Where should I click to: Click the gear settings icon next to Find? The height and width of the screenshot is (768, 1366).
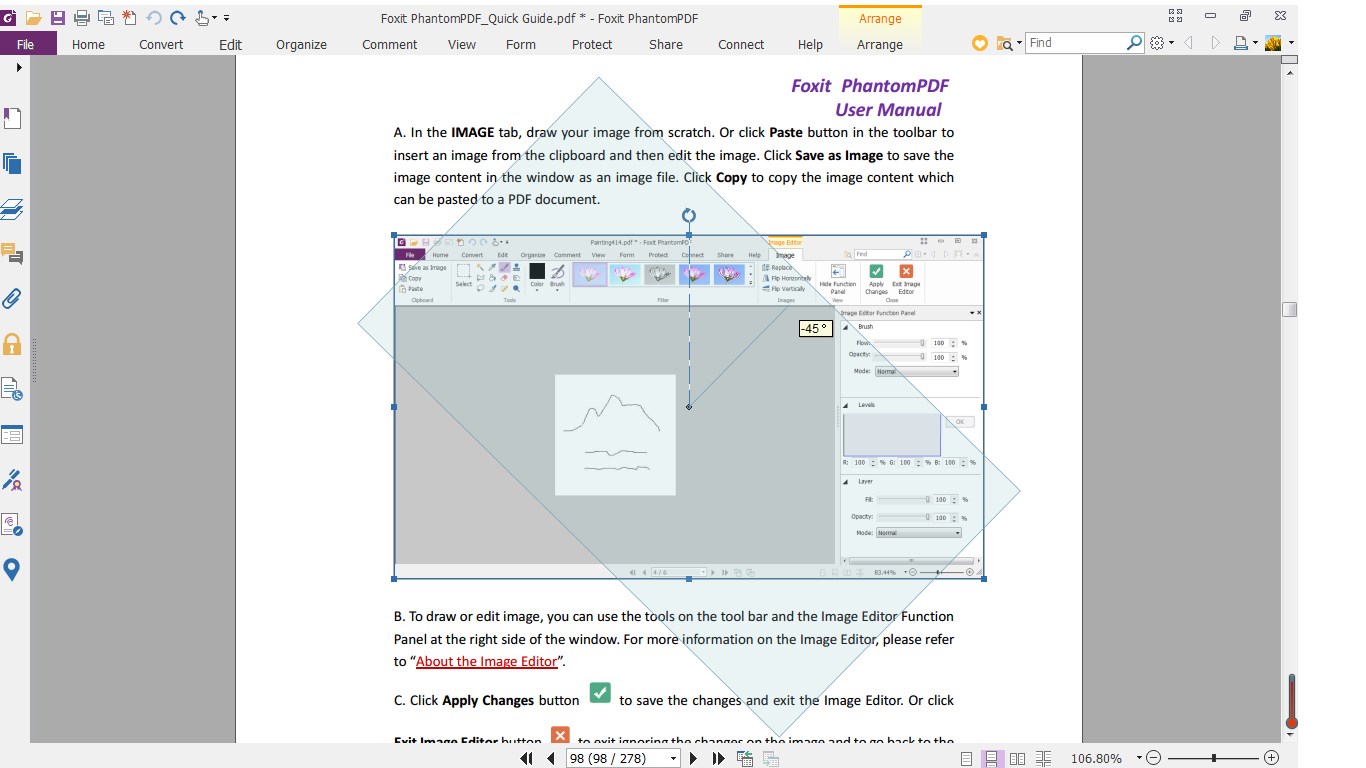tap(1158, 43)
